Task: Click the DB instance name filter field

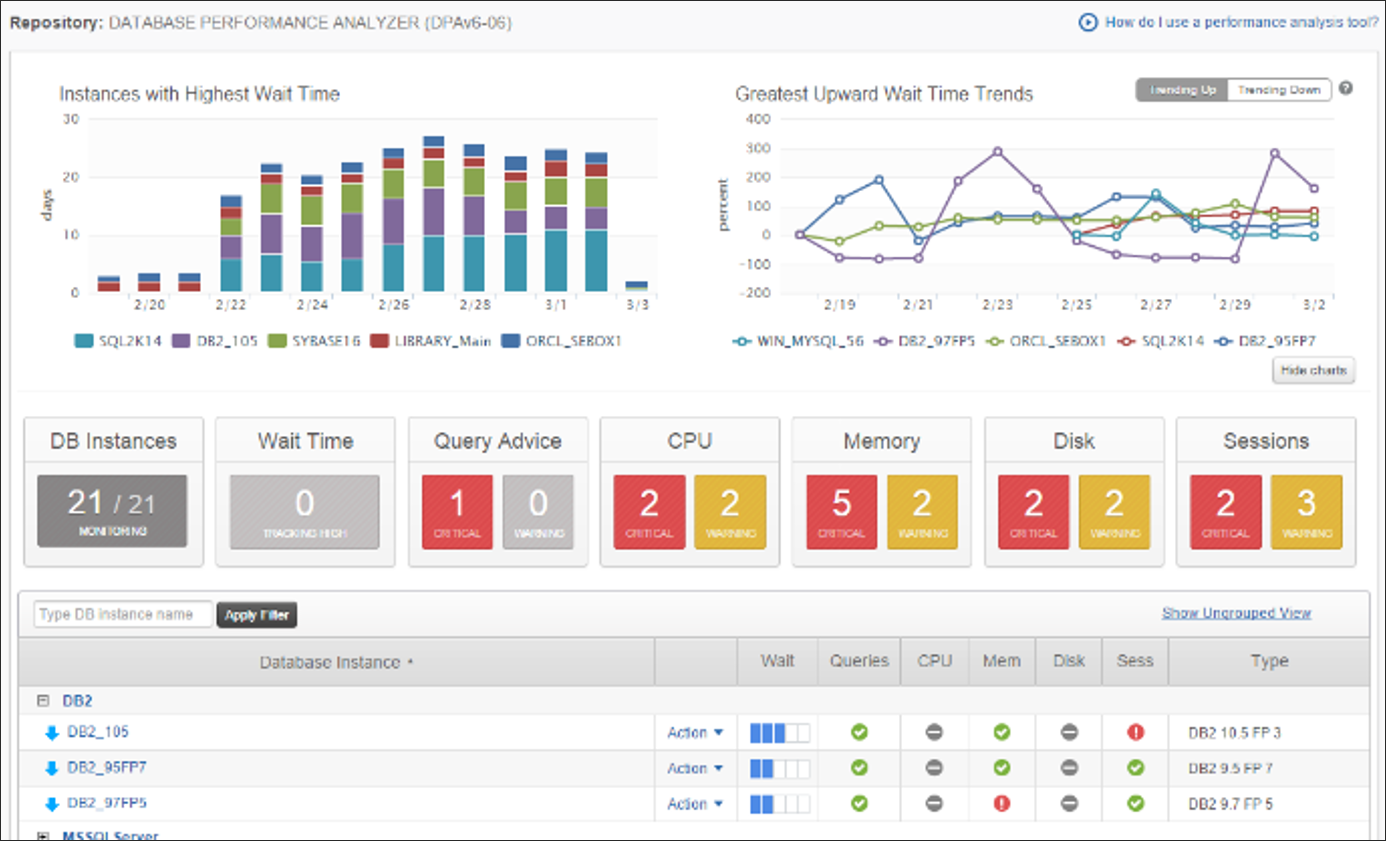Action: tap(123, 614)
